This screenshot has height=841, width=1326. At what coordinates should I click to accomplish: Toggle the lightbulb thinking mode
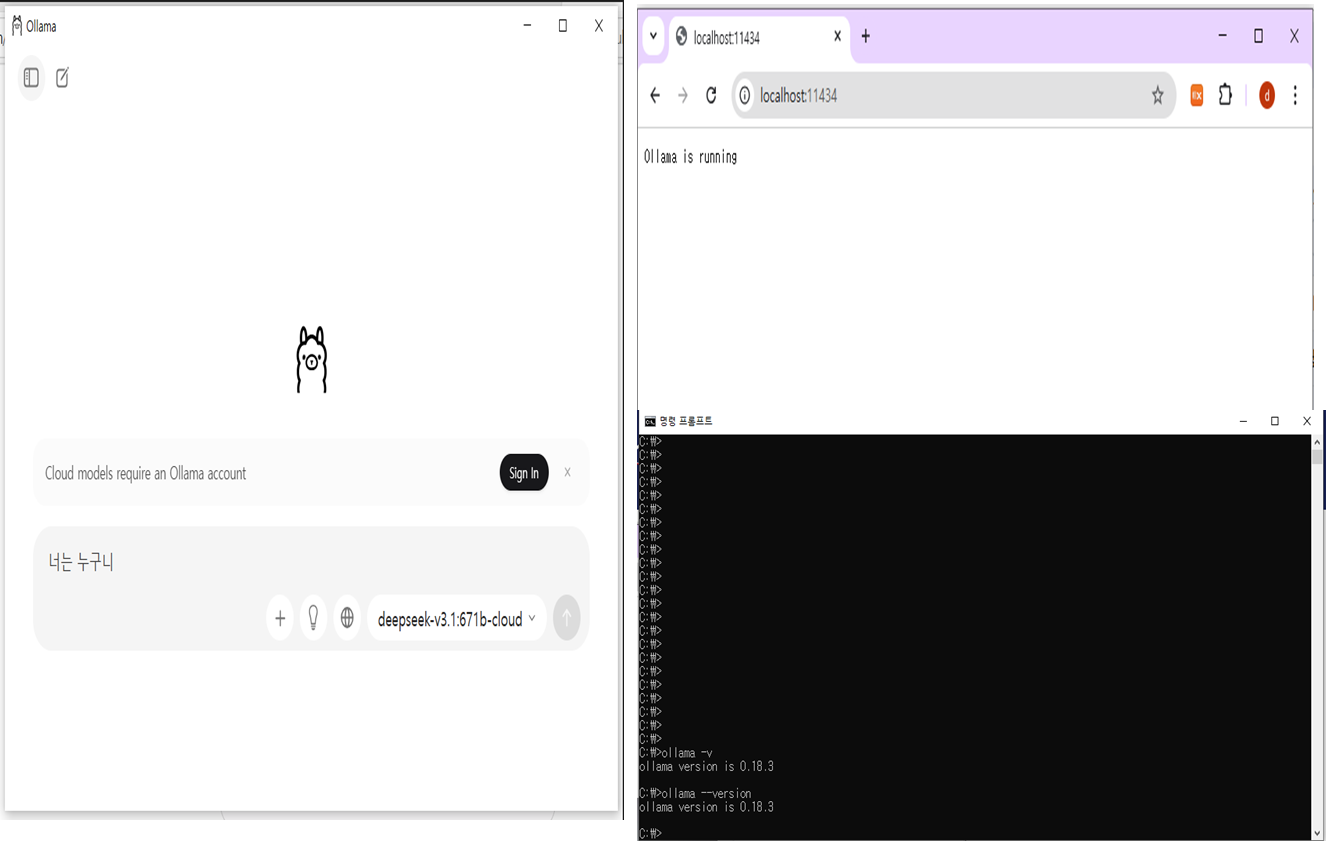(x=313, y=618)
